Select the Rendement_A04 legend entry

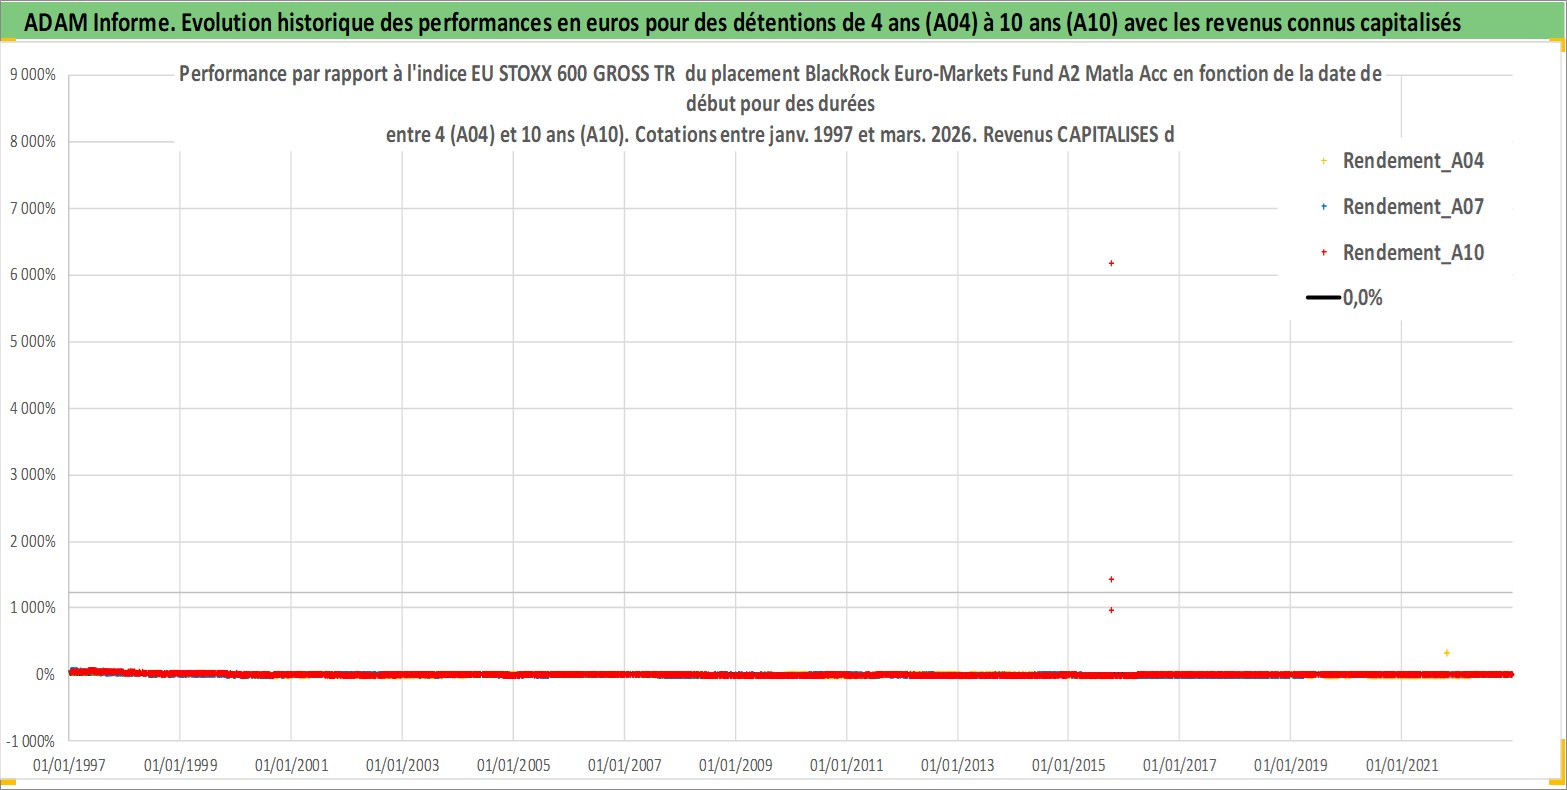(1402, 160)
